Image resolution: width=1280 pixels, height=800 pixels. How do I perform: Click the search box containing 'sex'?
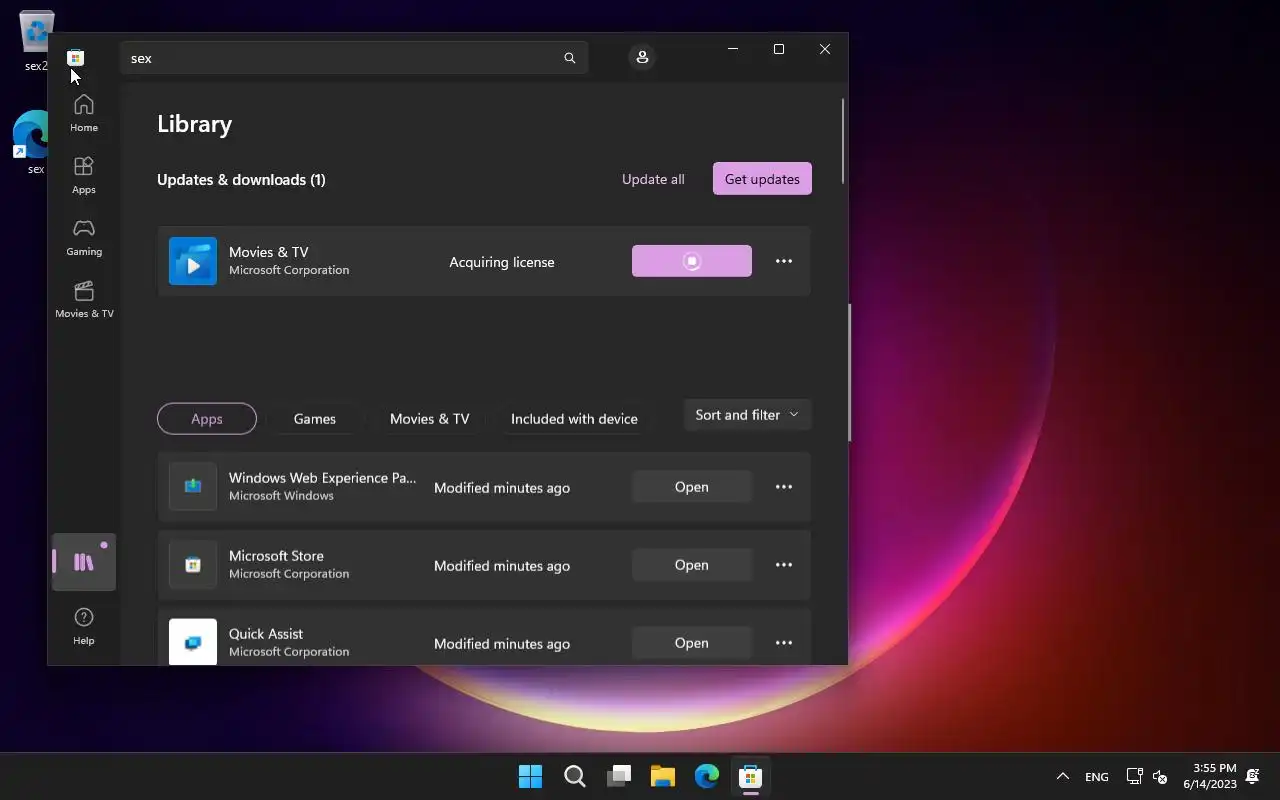coord(353,58)
